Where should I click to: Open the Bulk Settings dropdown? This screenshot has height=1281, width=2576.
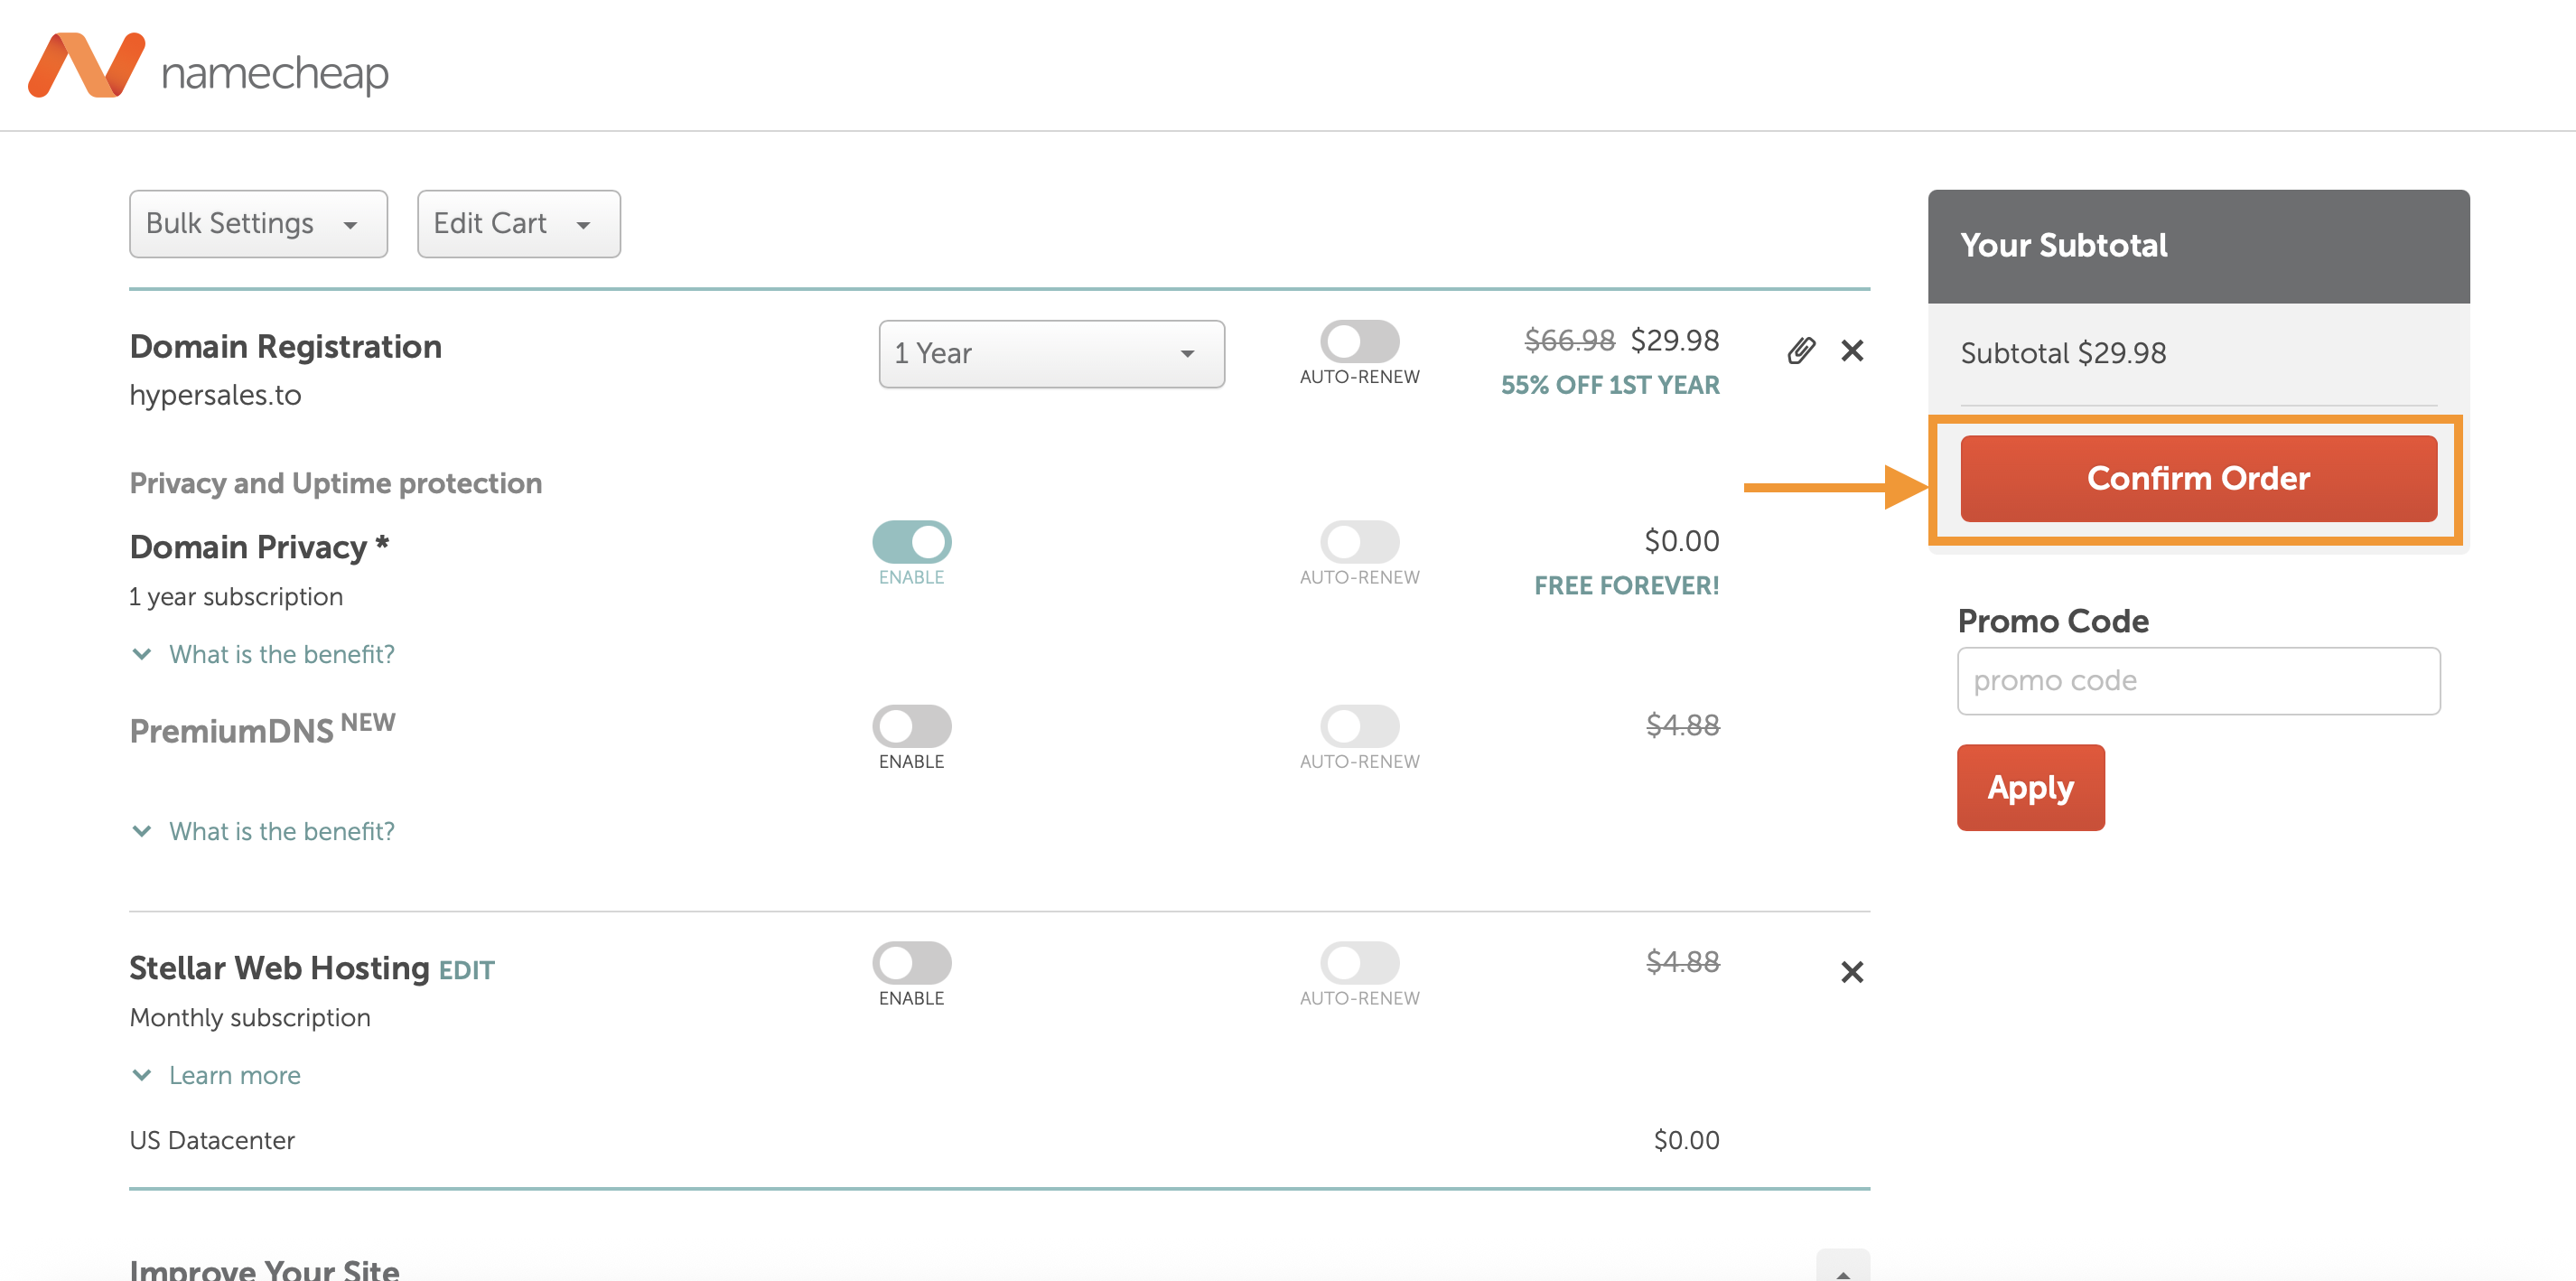click(x=258, y=224)
